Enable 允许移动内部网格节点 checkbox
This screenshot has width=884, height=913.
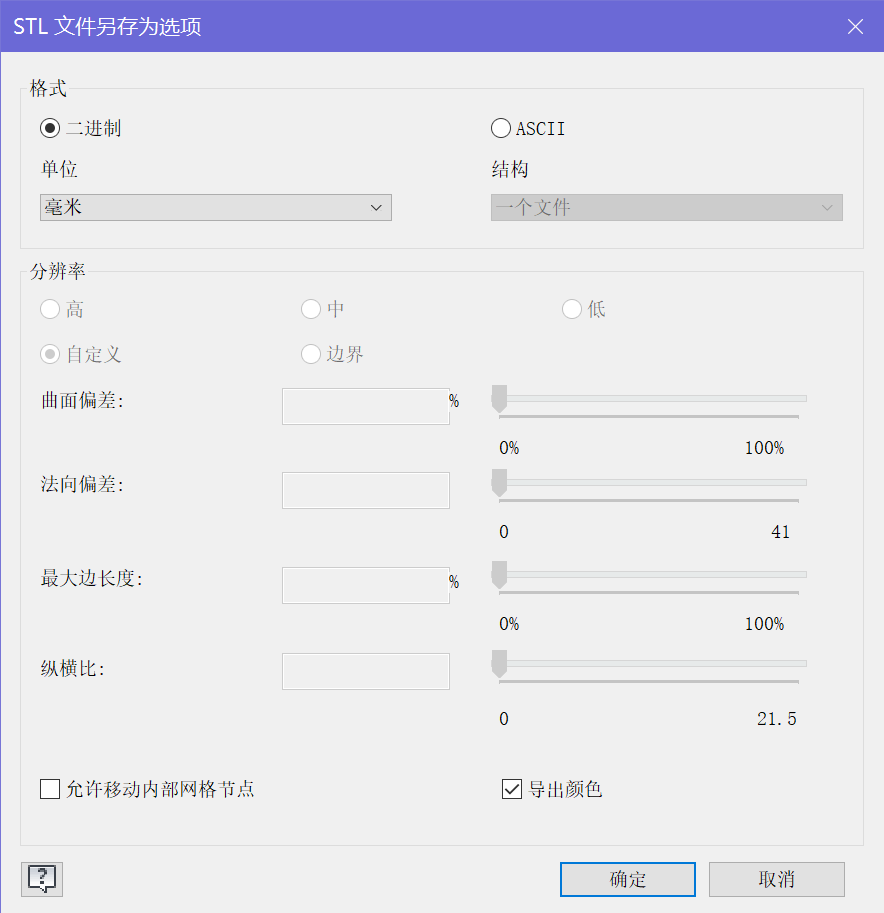(x=50, y=789)
